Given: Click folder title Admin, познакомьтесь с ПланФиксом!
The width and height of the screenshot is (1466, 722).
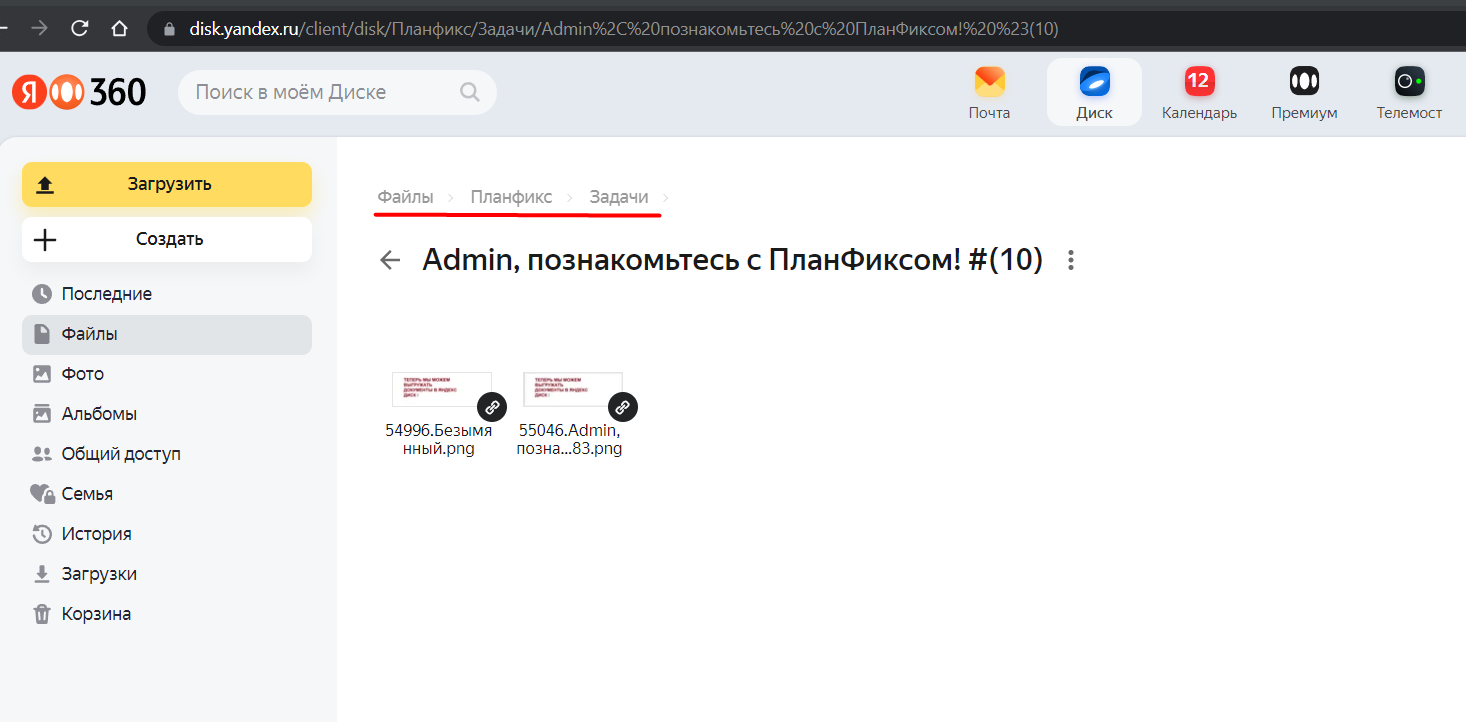Looking at the screenshot, I should click(732, 260).
